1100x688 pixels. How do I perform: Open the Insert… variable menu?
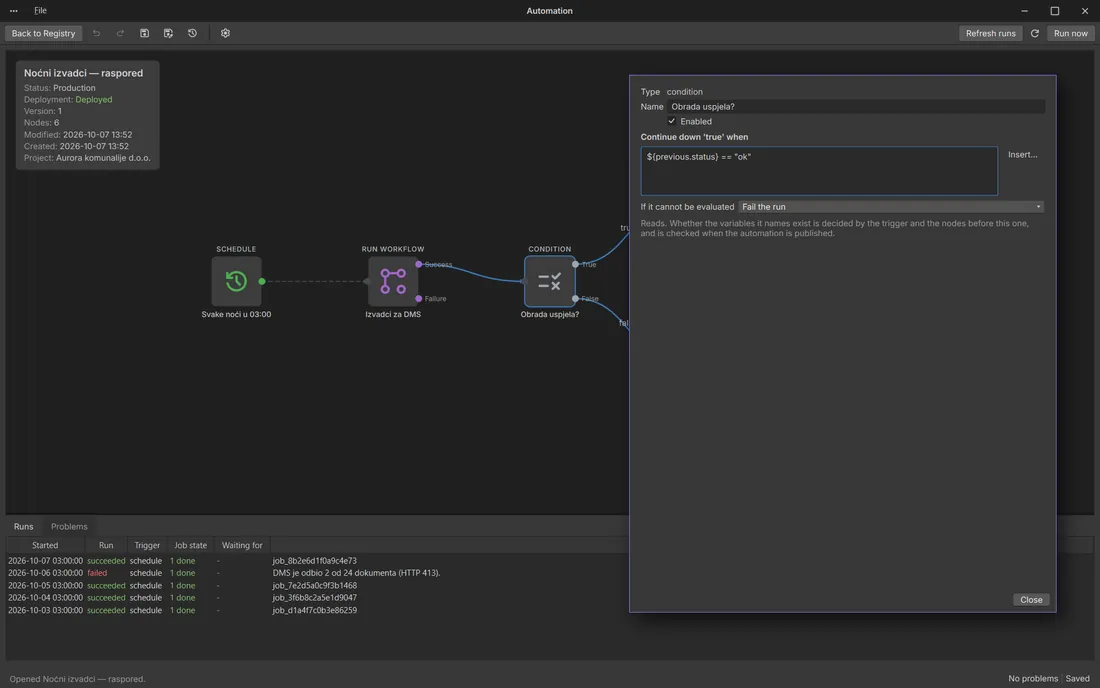click(1022, 154)
